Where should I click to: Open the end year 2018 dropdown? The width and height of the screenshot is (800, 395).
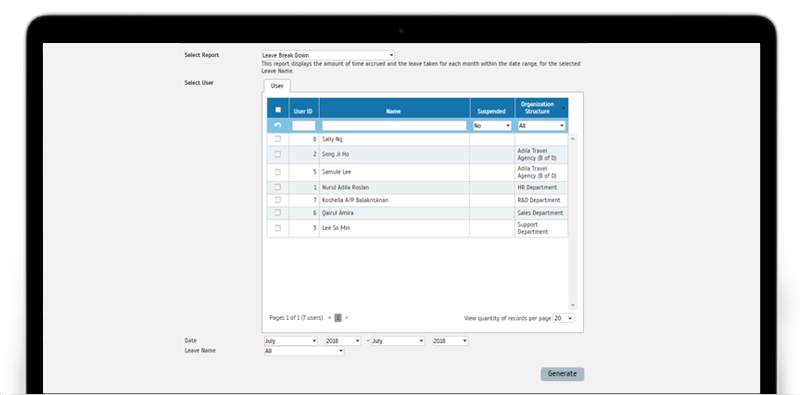pyautogui.click(x=450, y=341)
